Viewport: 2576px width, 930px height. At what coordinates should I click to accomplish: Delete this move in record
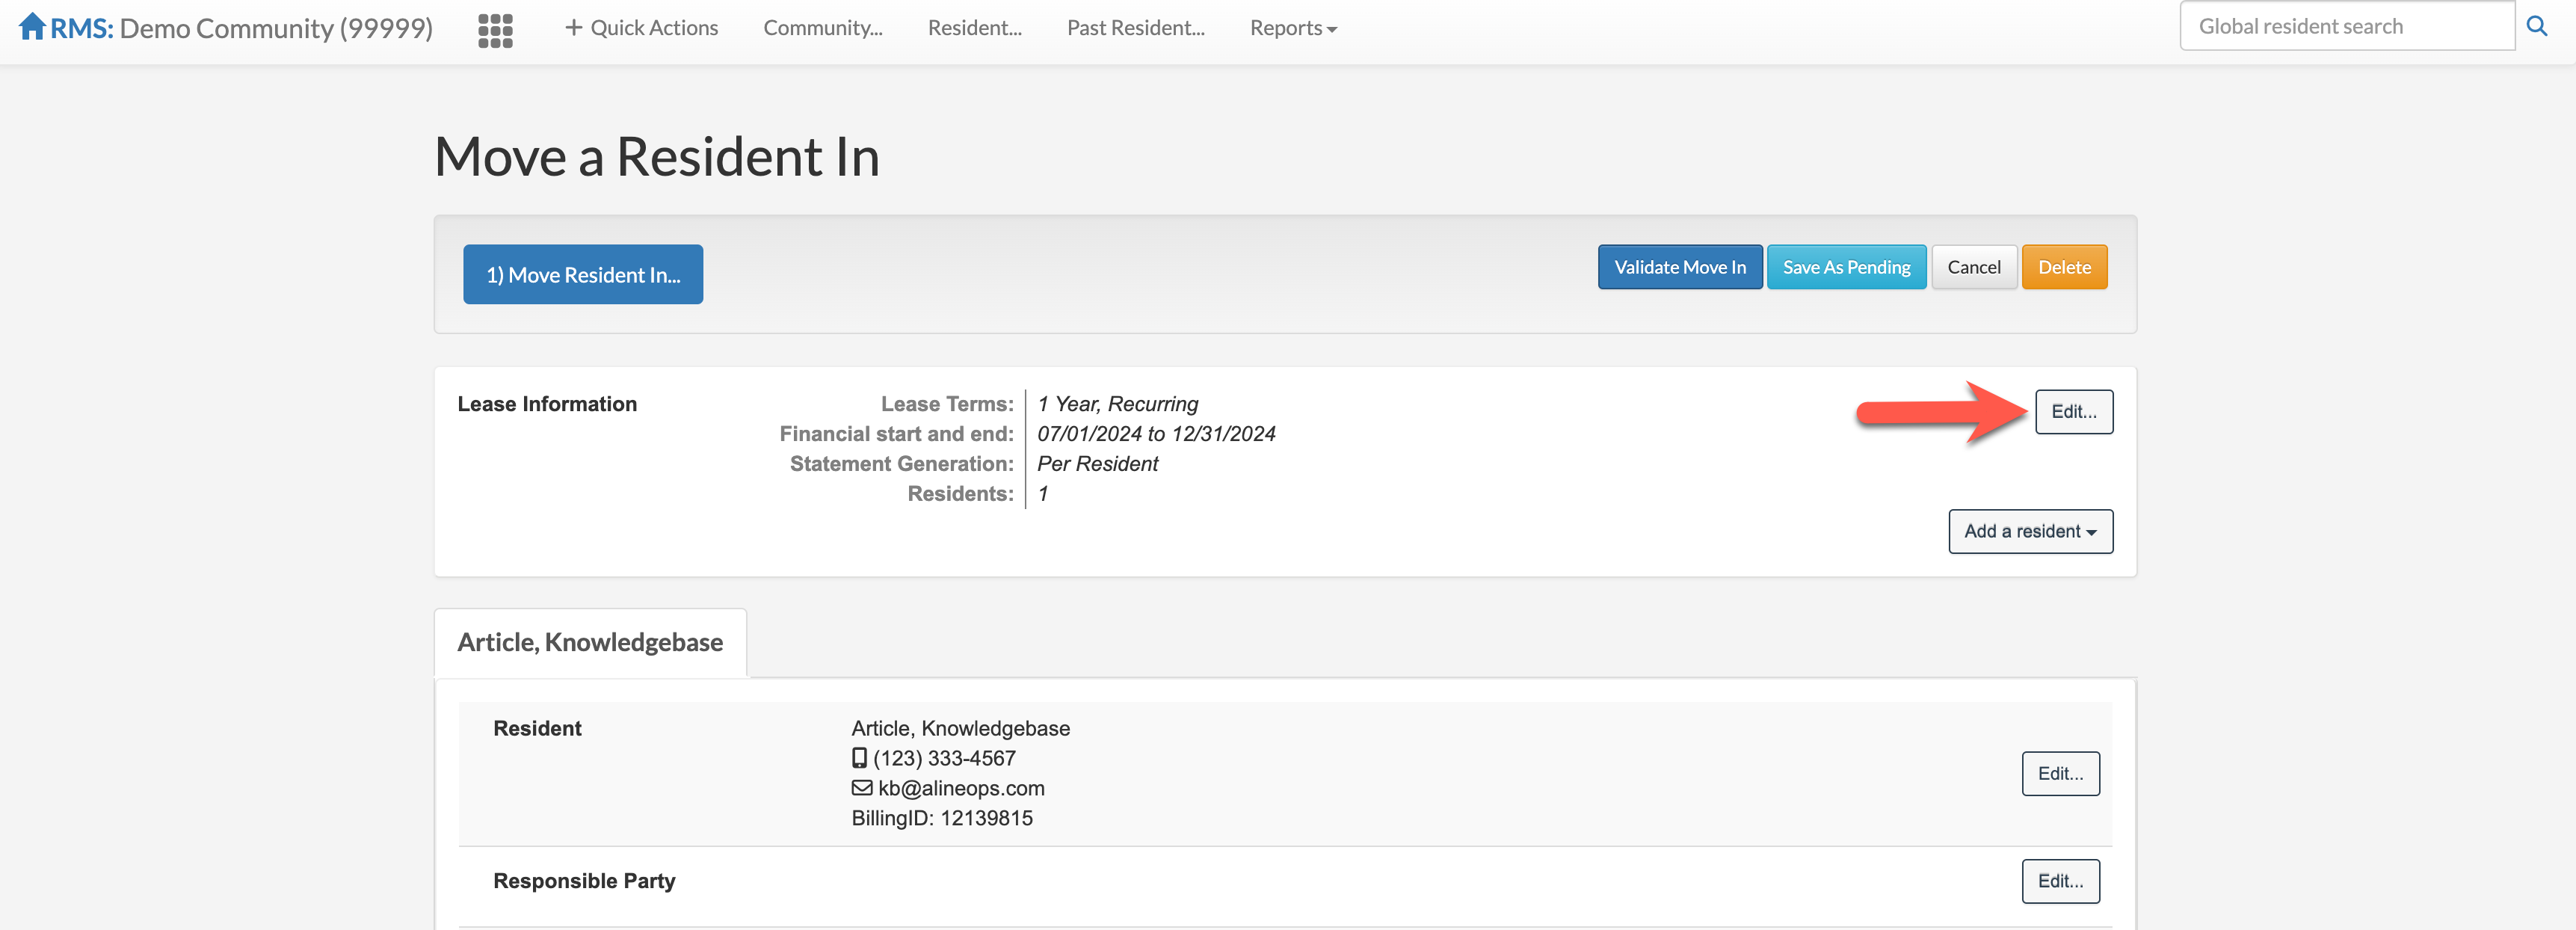point(2063,267)
